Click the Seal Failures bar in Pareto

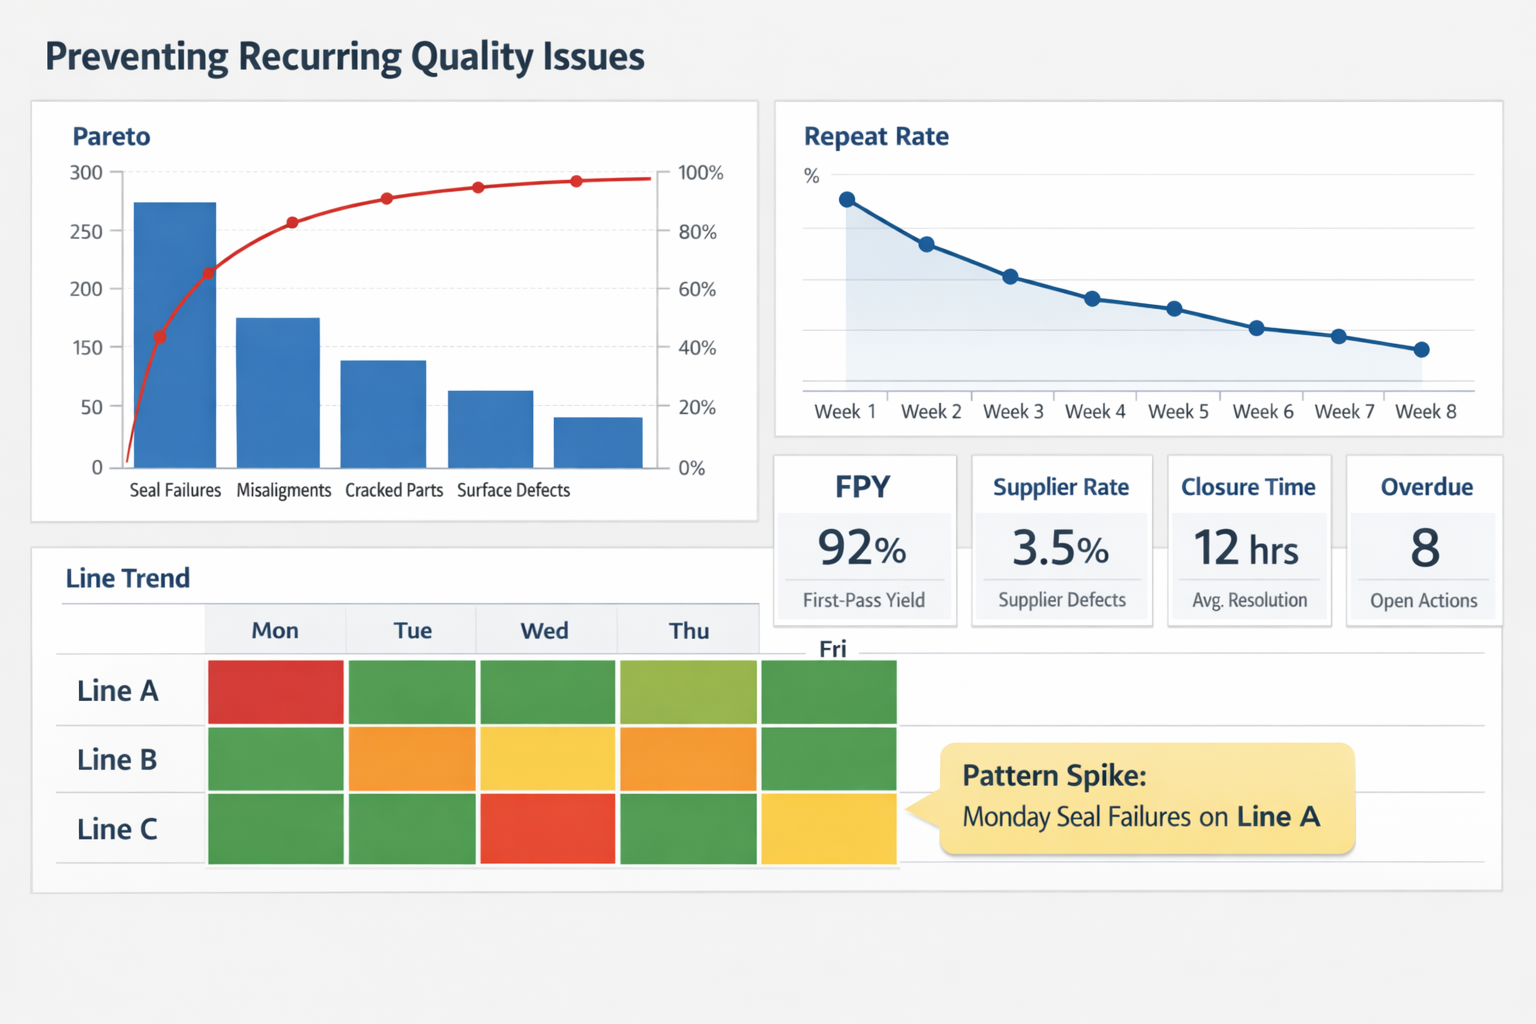(x=175, y=335)
